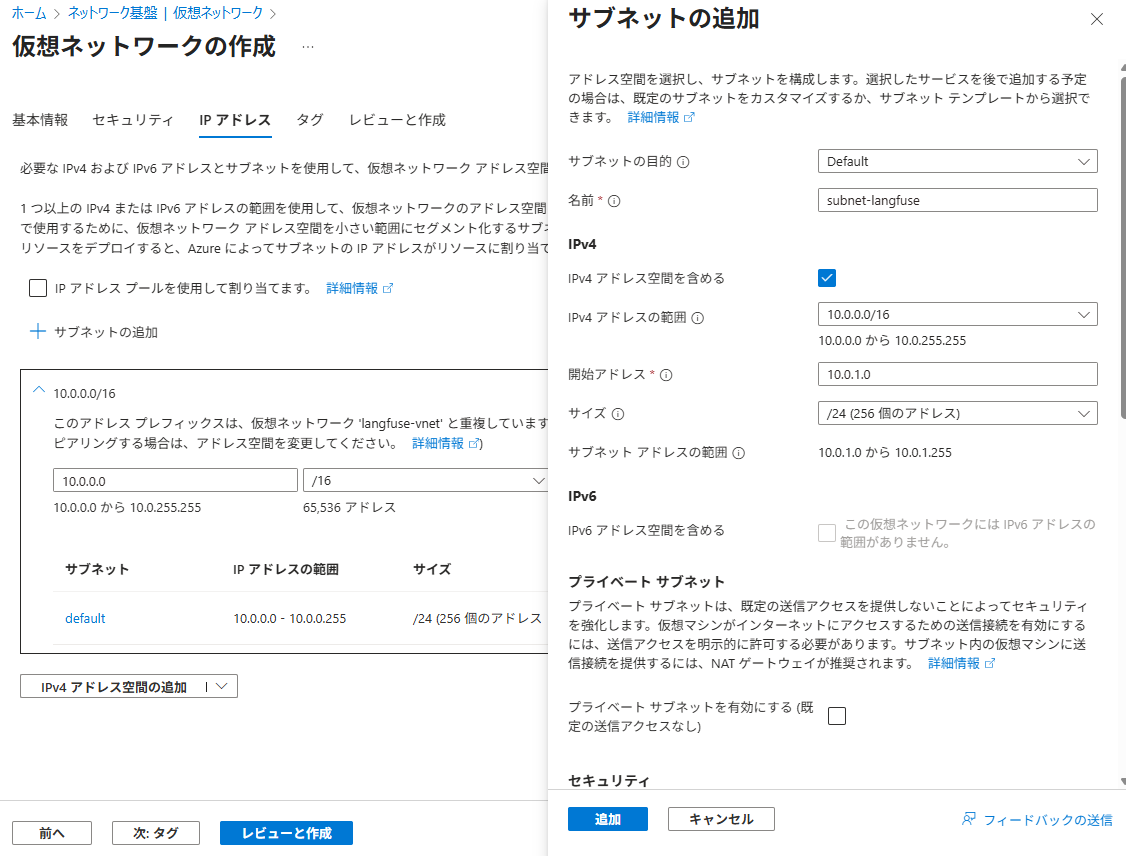Uncheck IPv4 アドレス空間を含める
This screenshot has height=856, width=1126.
click(827, 278)
